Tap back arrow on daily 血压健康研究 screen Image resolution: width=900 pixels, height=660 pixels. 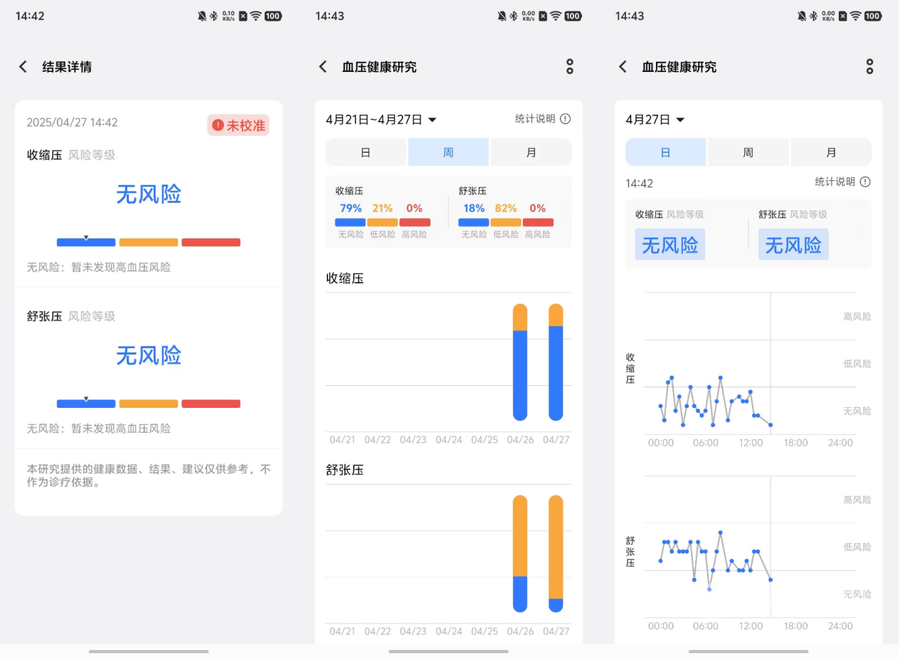[623, 67]
